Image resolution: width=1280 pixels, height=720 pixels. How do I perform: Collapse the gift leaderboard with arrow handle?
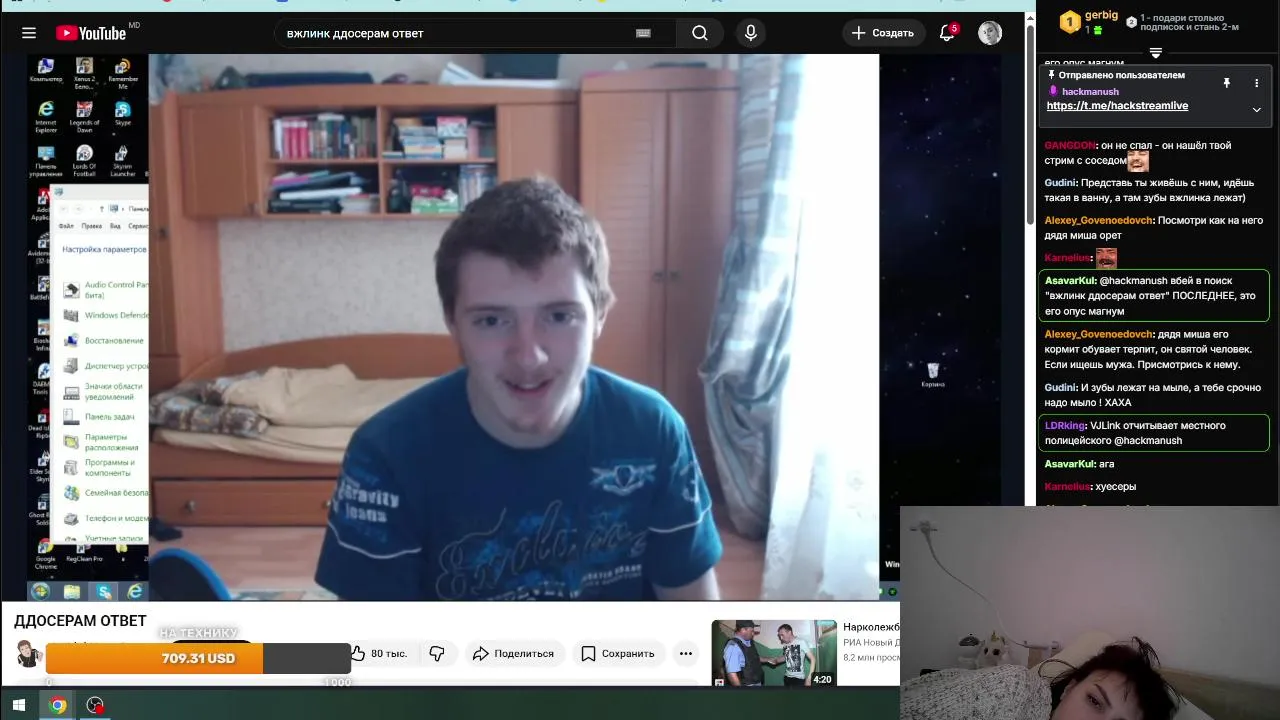[x=1155, y=52]
